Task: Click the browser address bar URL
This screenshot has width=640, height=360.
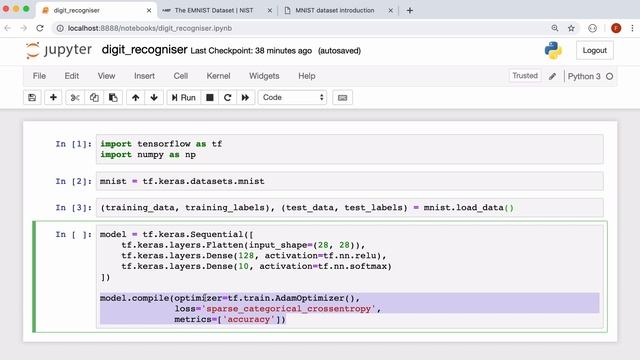Action: pos(150,28)
